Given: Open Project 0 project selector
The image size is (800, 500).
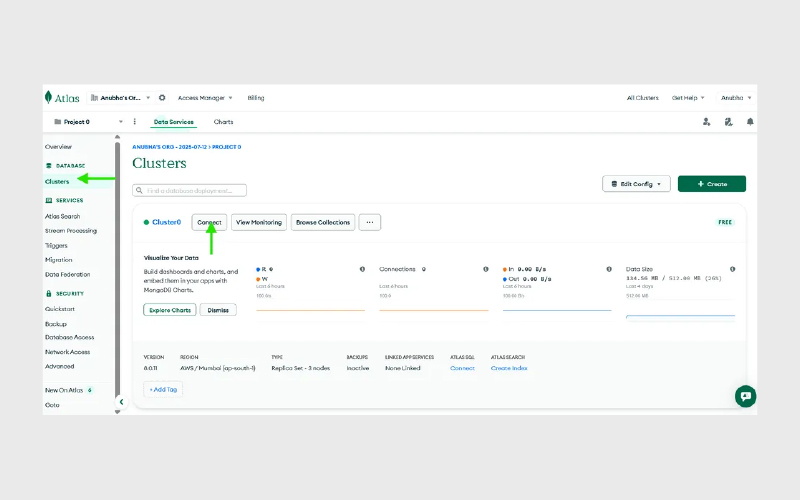Looking at the screenshot, I should click(x=88, y=121).
